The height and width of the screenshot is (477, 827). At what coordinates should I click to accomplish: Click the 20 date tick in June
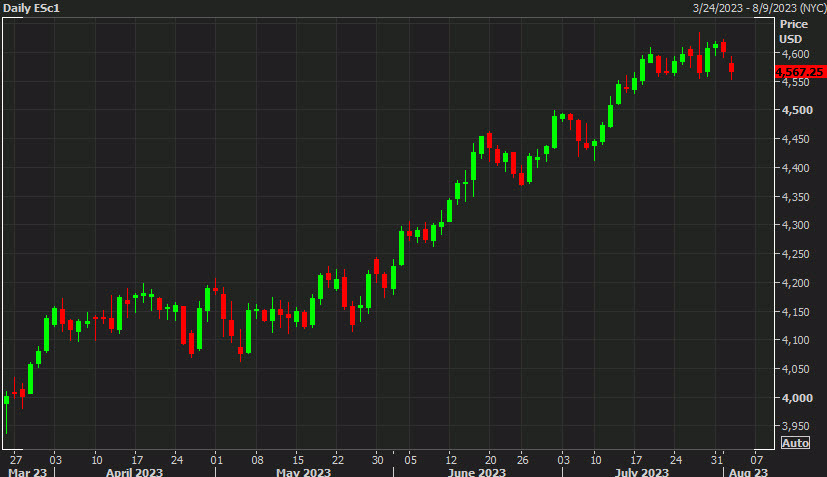tap(491, 460)
